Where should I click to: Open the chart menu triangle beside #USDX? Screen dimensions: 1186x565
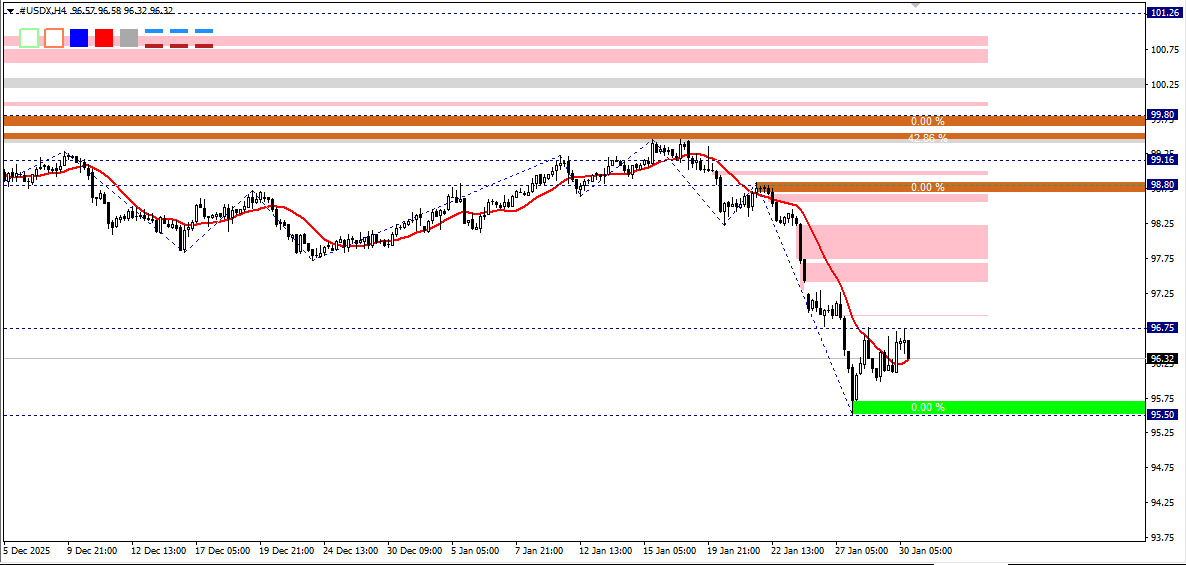pyautogui.click(x=11, y=11)
